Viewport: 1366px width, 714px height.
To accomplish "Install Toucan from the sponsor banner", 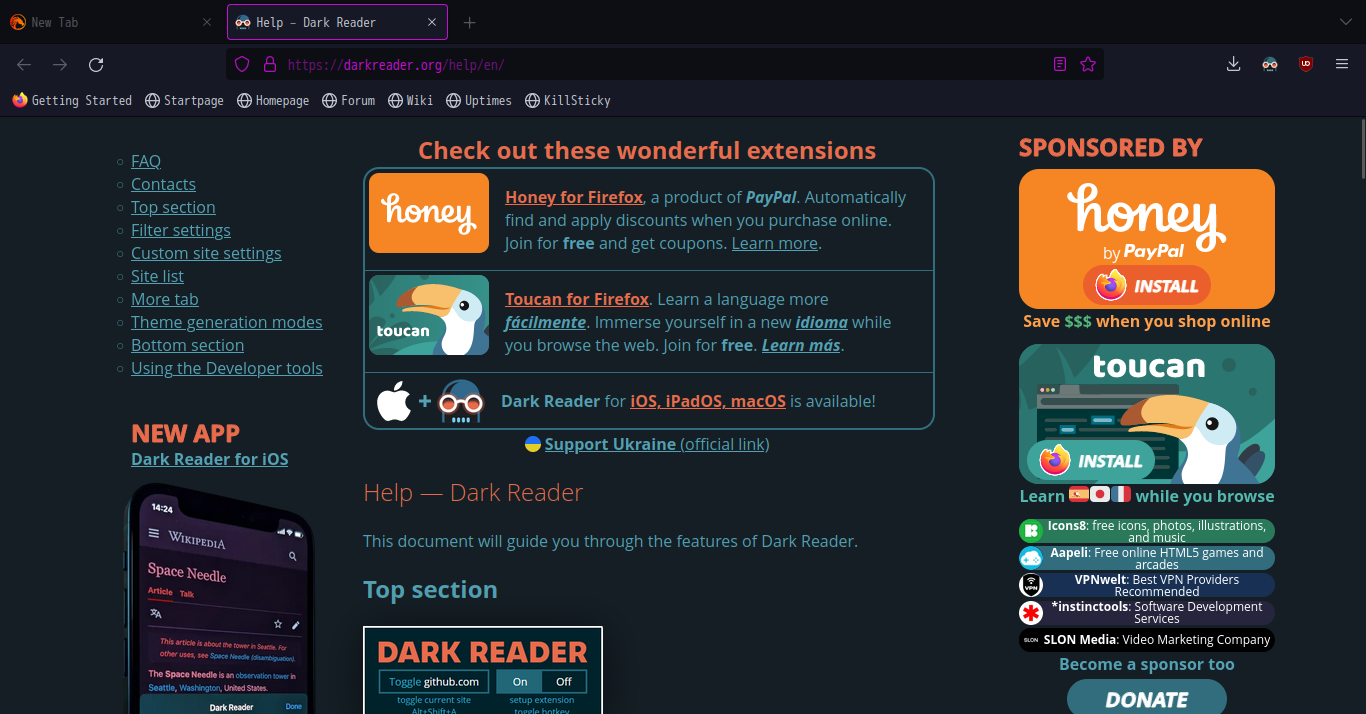I will [x=1091, y=461].
